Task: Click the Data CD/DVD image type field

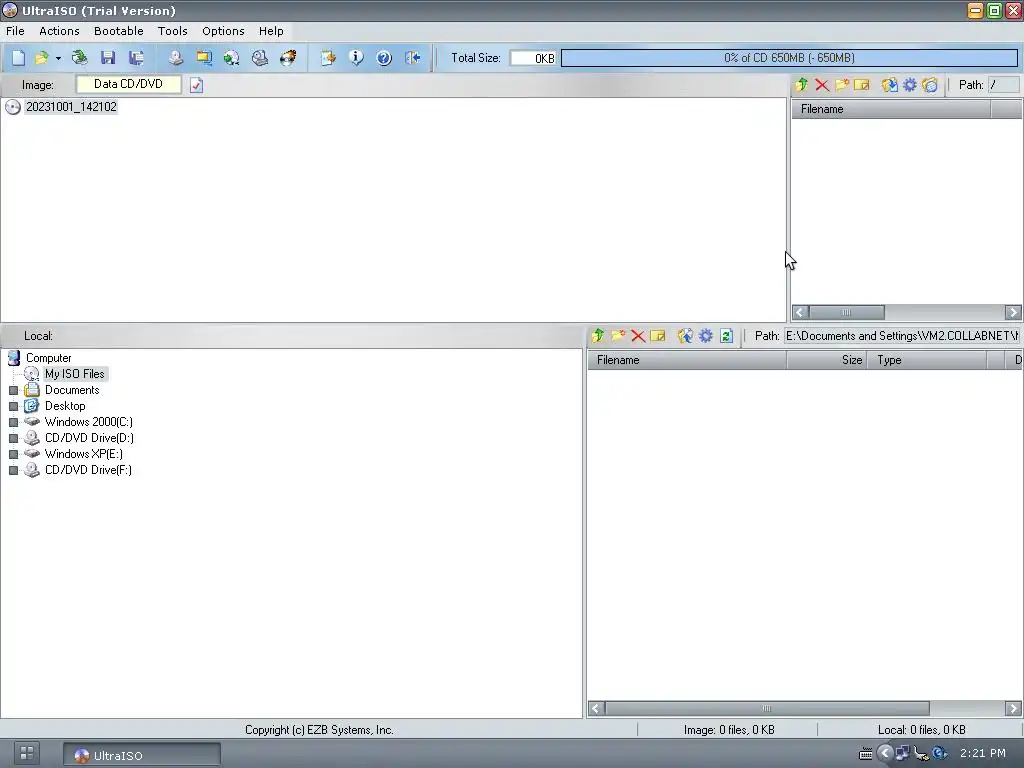Action: [x=129, y=84]
